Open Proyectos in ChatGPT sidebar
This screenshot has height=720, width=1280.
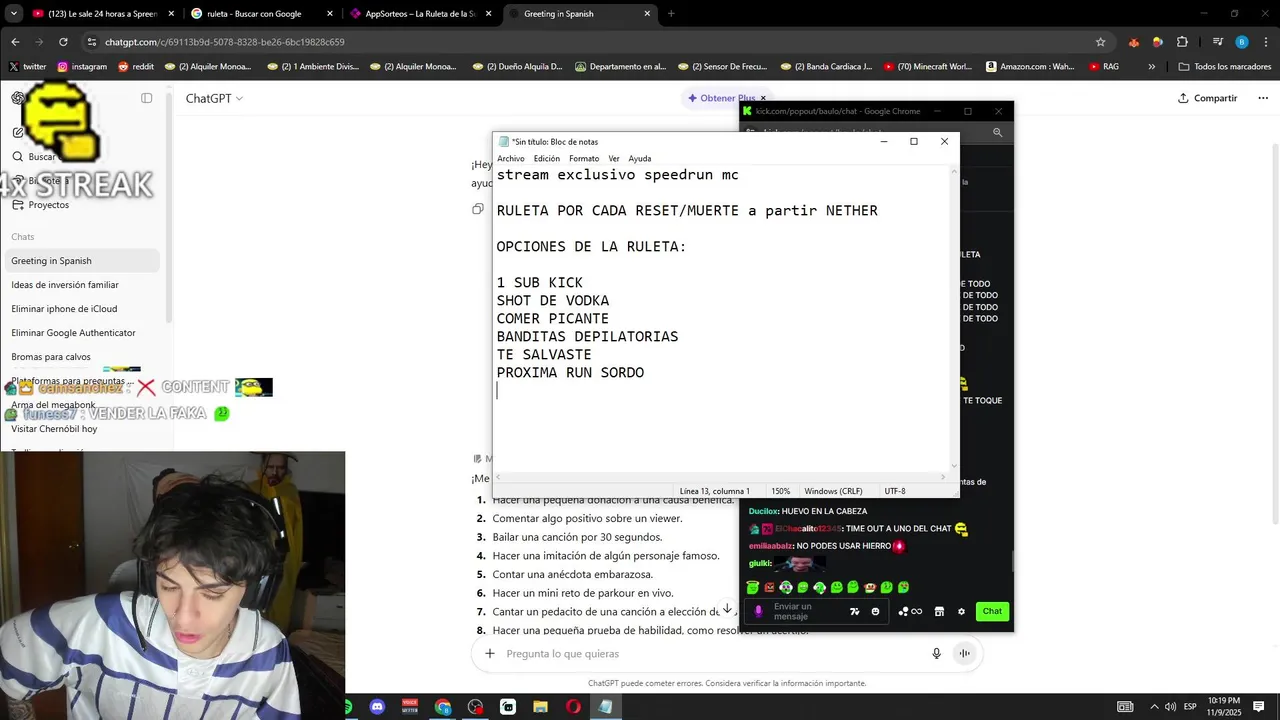pos(49,205)
